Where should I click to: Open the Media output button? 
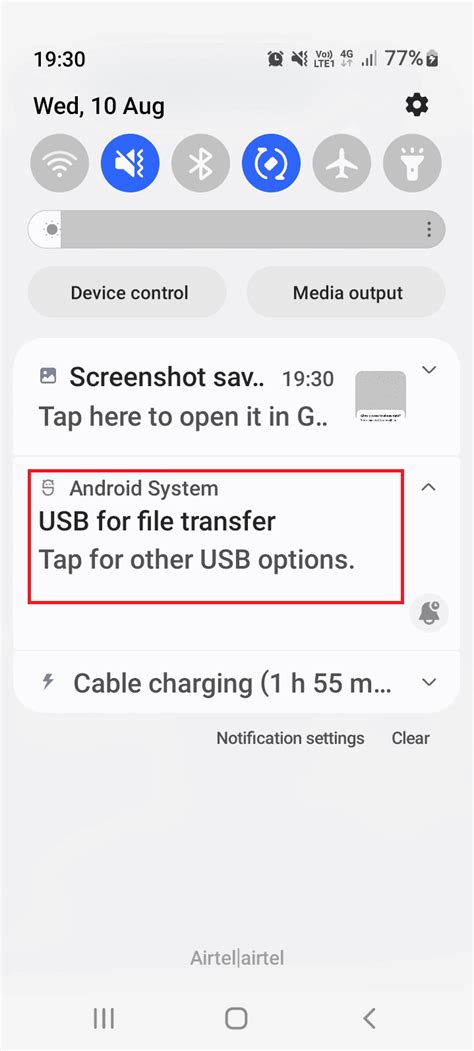click(x=346, y=293)
